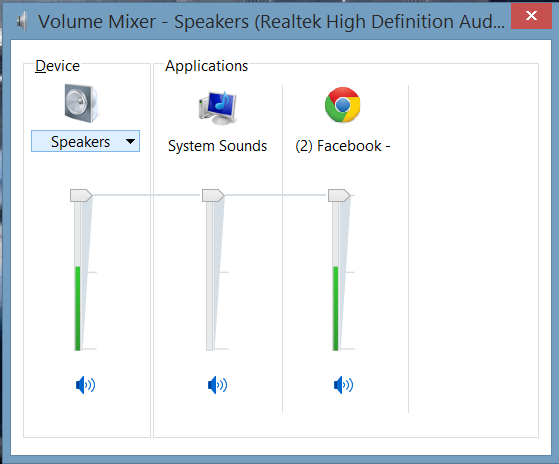Mute the Speakers device
Viewport: 559px width, 464px height.
click(x=86, y=385)
